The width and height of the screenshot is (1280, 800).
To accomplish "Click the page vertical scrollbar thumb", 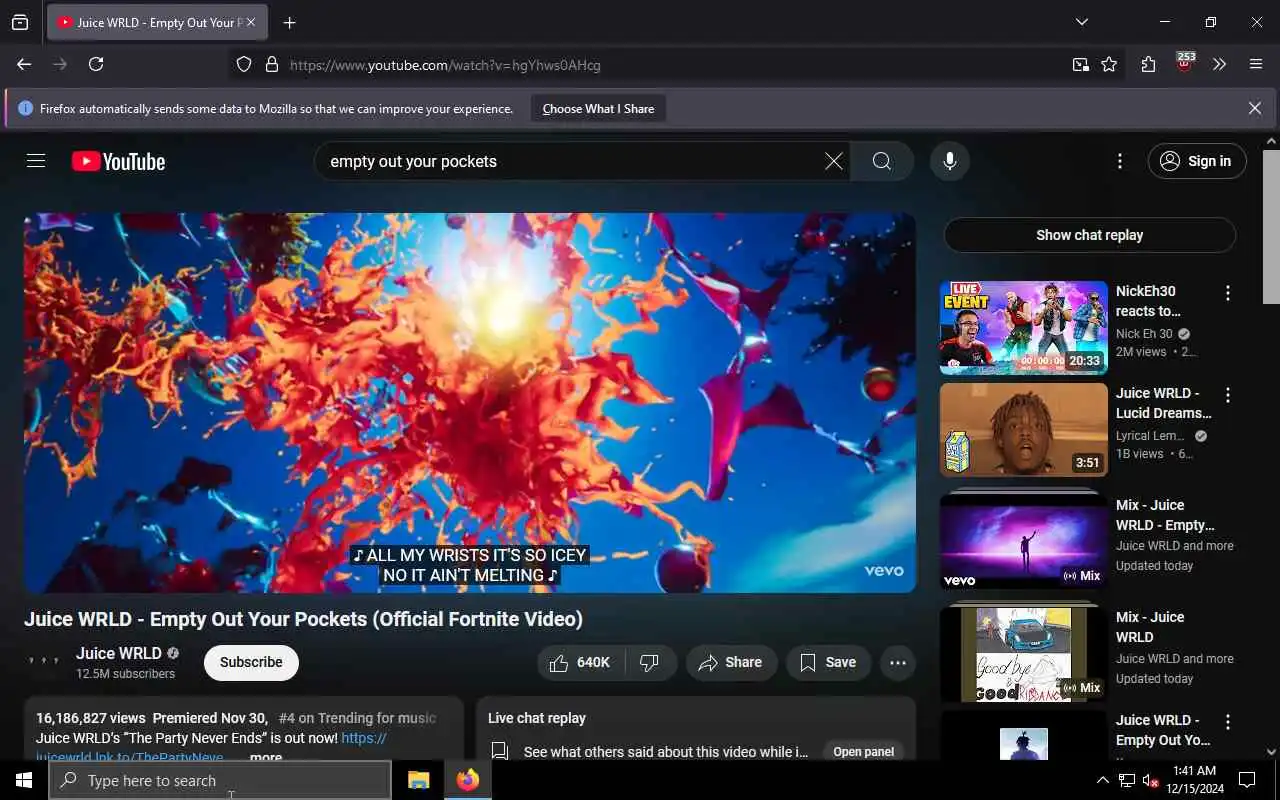I will [x=1271, y=226].
